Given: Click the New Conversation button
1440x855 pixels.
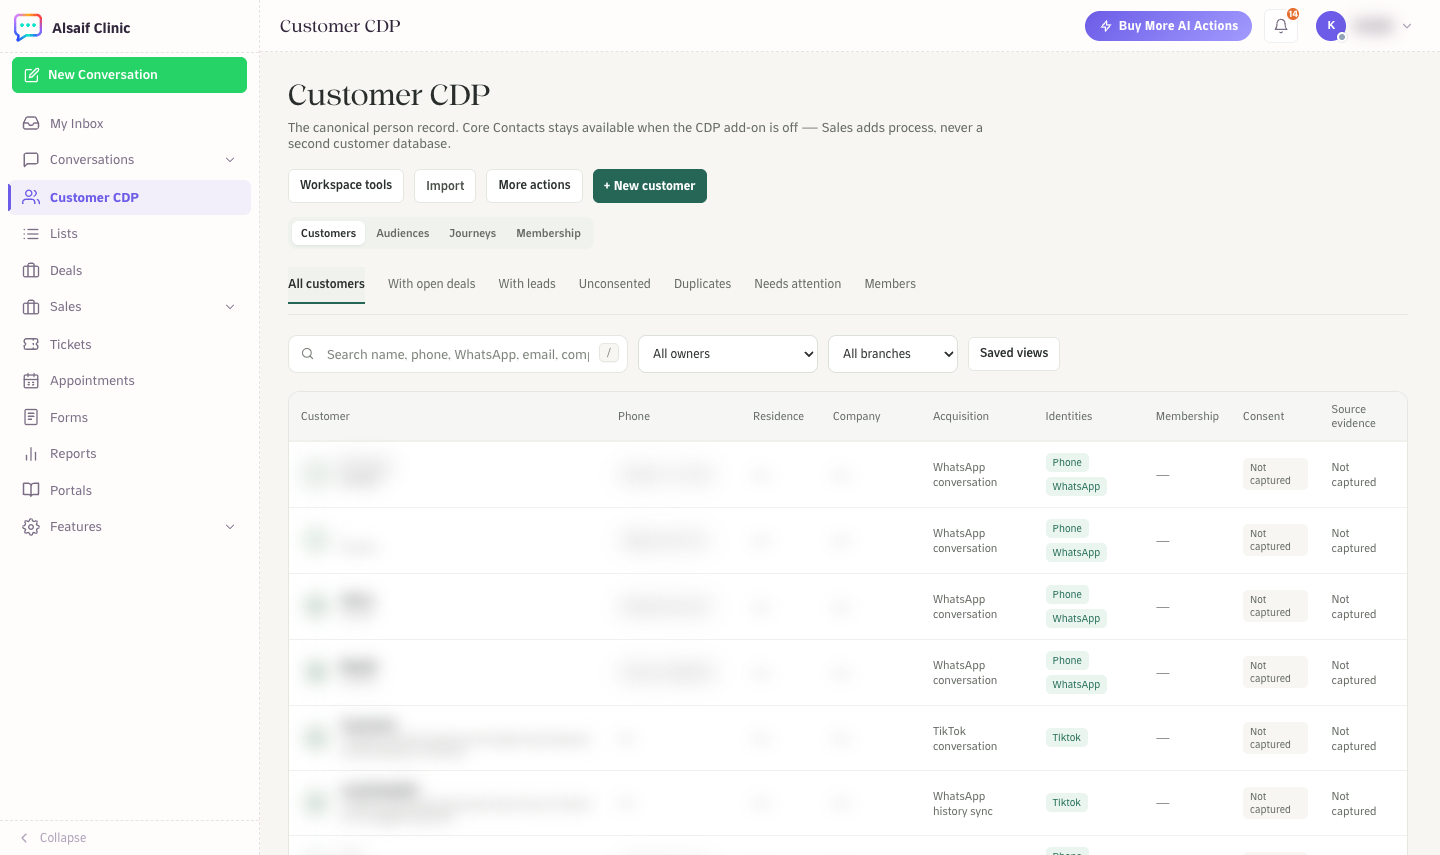Looking at the screenshot, I should point(129,75).
